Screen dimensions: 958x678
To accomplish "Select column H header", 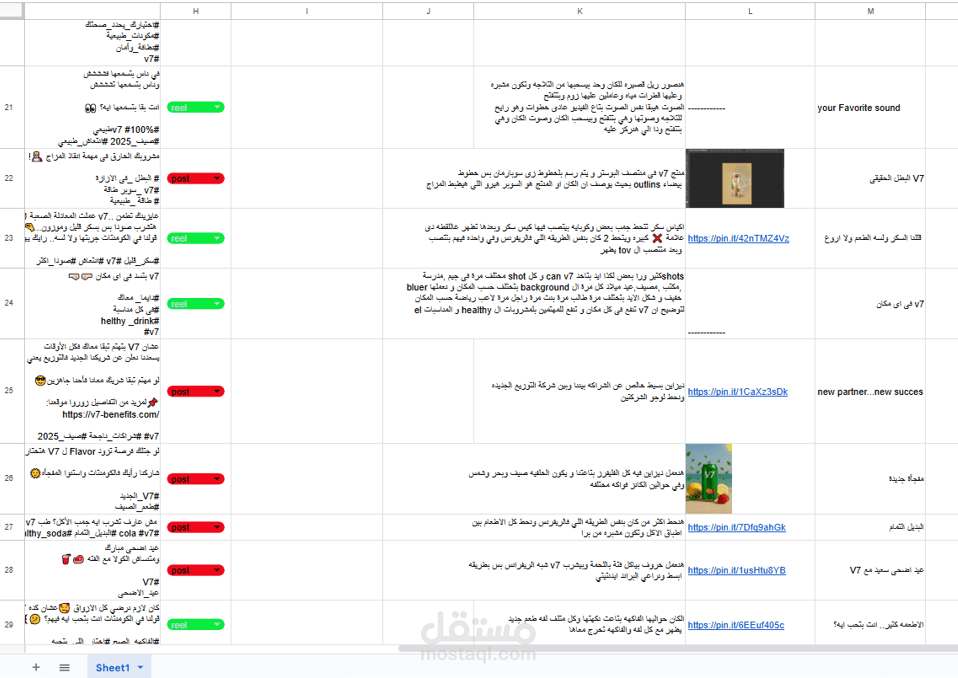I will (196, 11).
